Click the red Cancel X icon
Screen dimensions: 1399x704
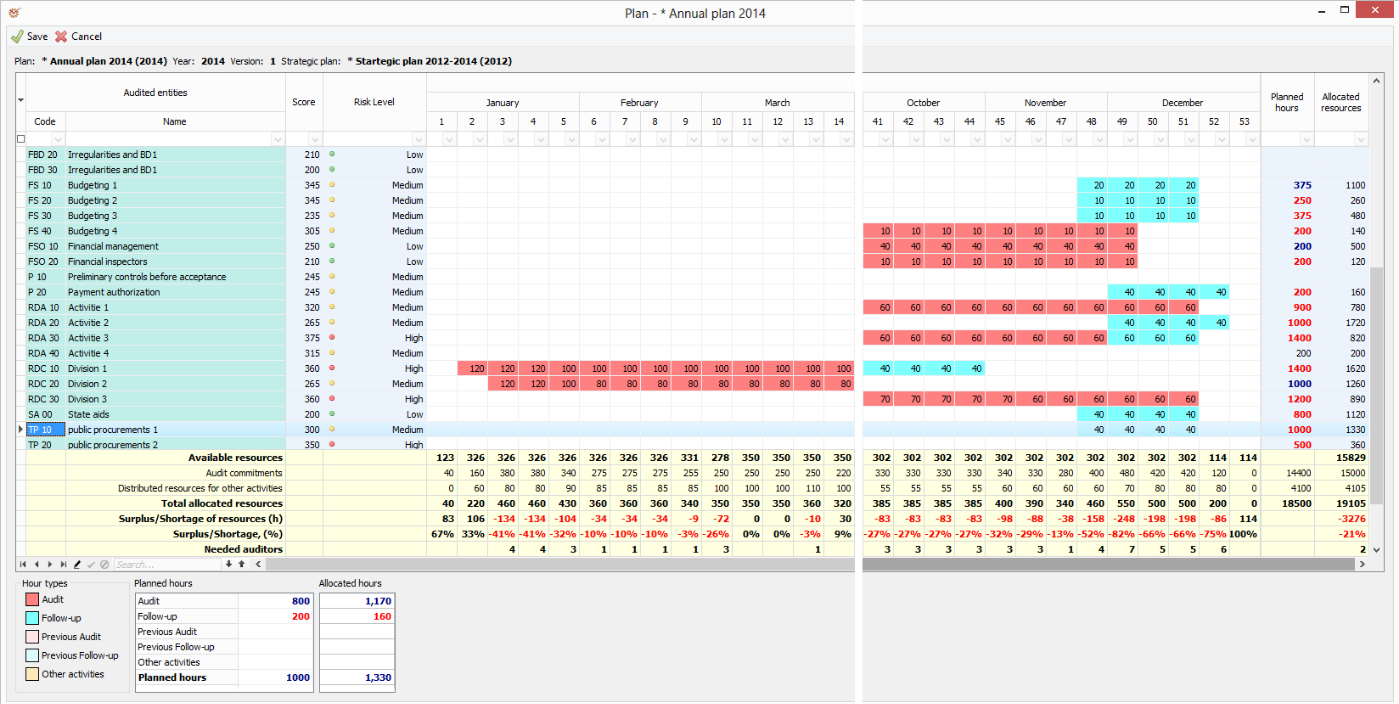(x=61, y=37)
